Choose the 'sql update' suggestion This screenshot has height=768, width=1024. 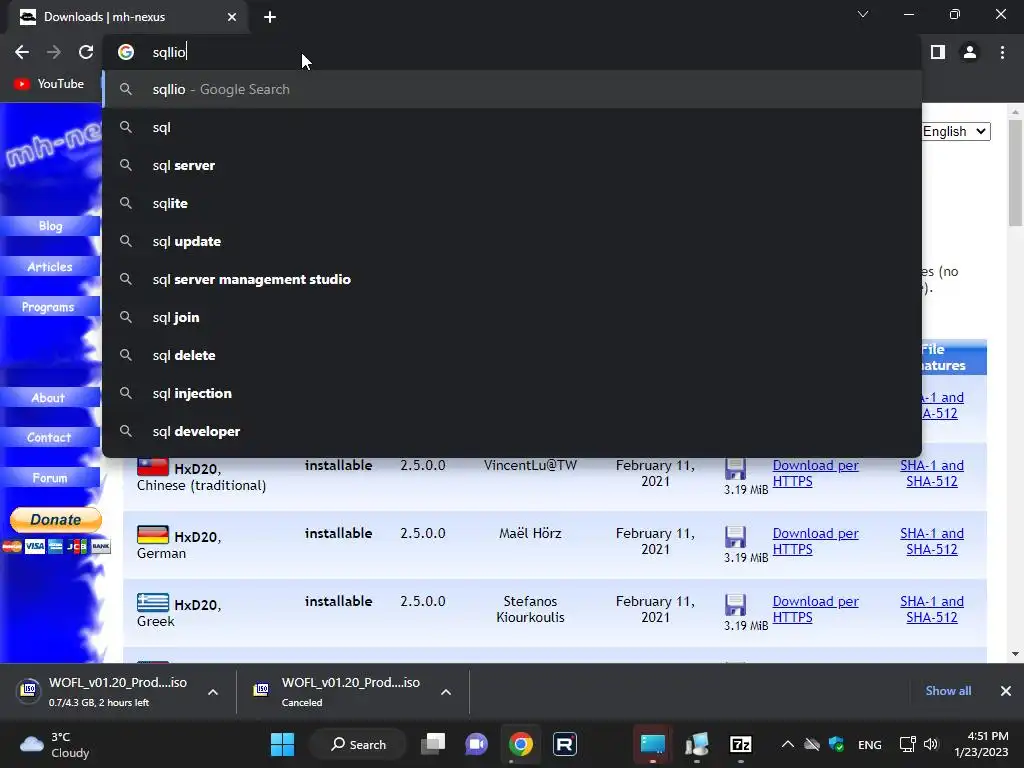[512, 241]
